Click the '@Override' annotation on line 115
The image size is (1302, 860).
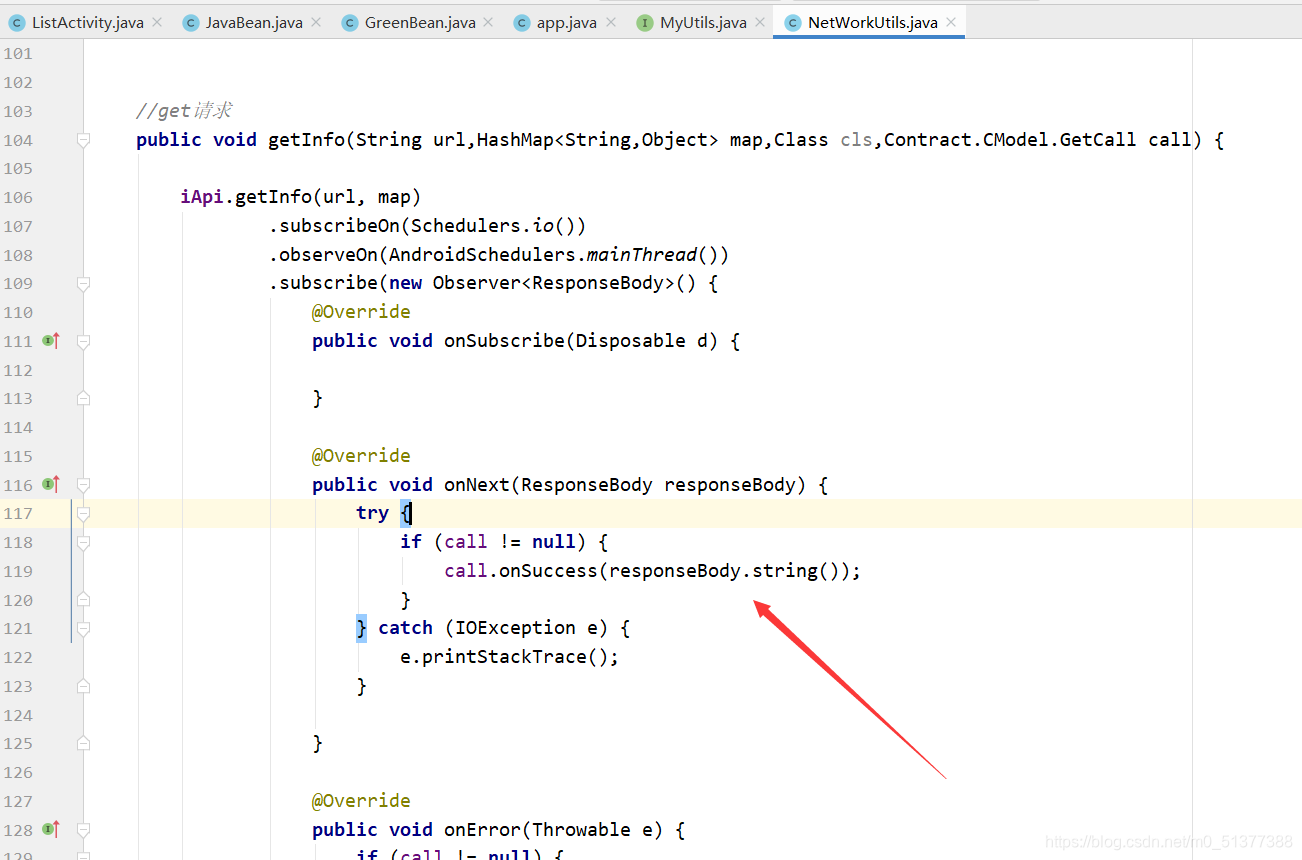point(361,456)
